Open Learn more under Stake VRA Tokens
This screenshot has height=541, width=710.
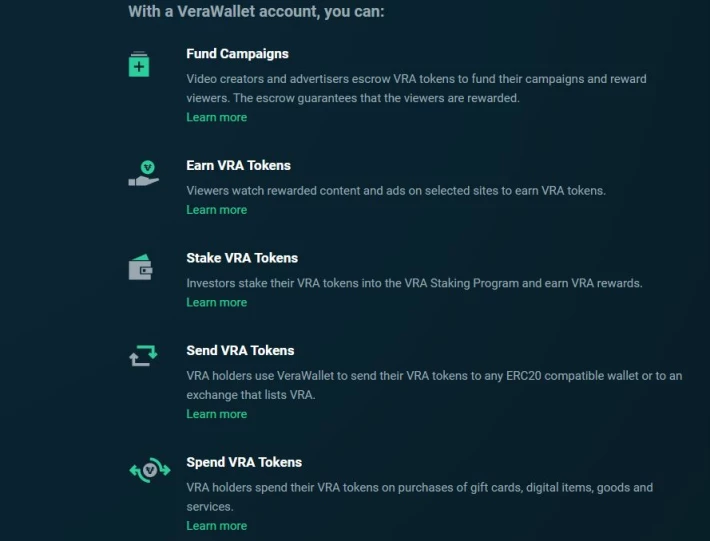pyautogui.click(x=216, y=302)
